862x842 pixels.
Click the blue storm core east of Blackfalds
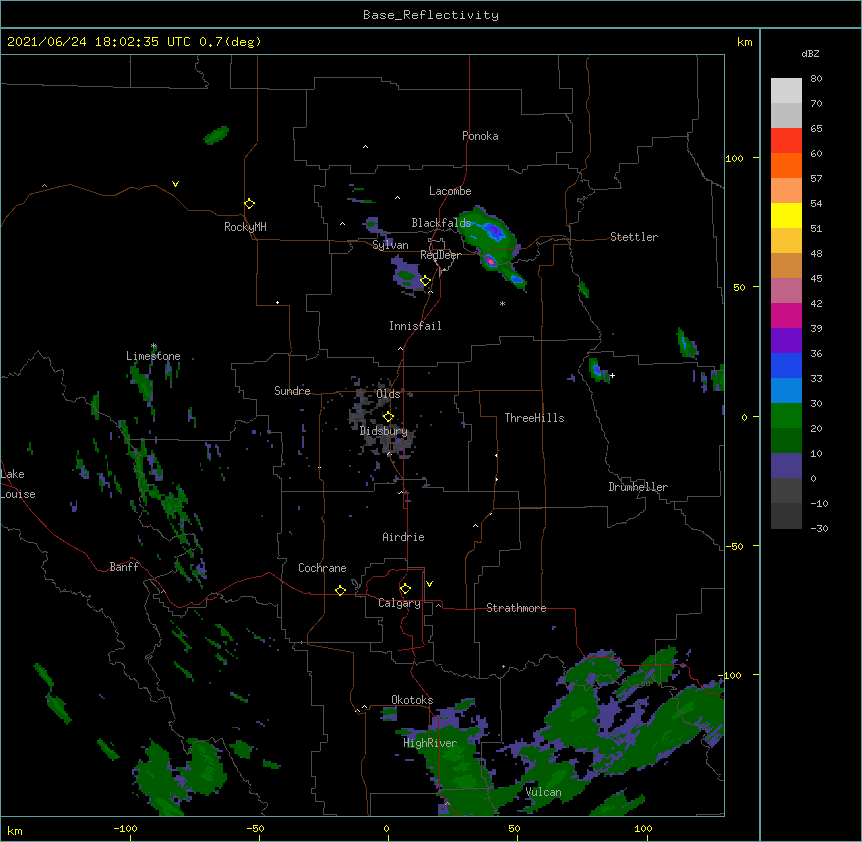point(496,231)
